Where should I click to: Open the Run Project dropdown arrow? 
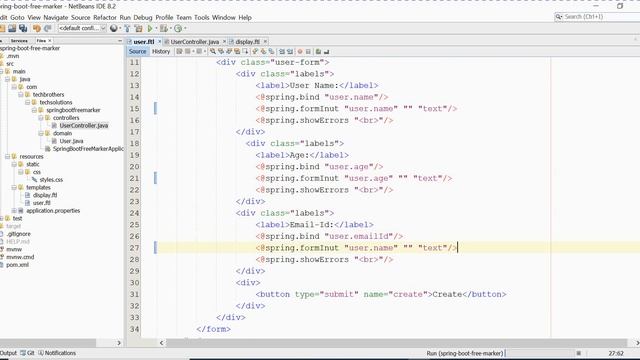point(156,28)
